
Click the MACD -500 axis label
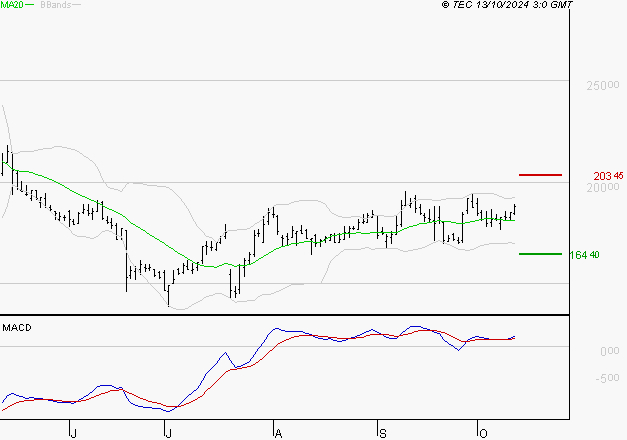(x=607, y=378)
